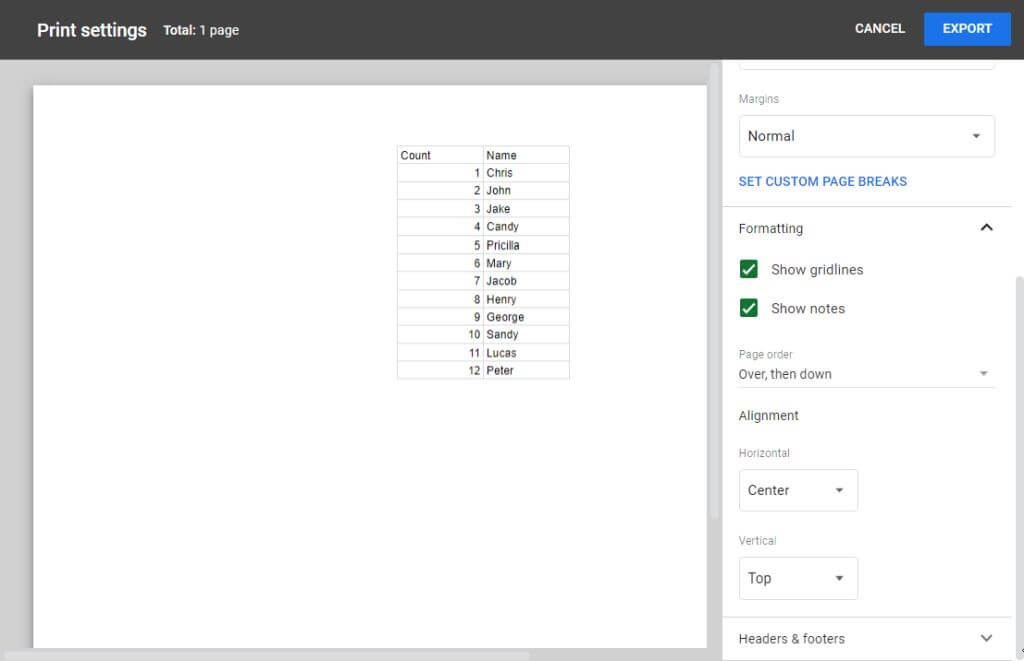Screen dimensions: 1024x661
Task: Click the Henry cell in preview
Action: [526, 299]
